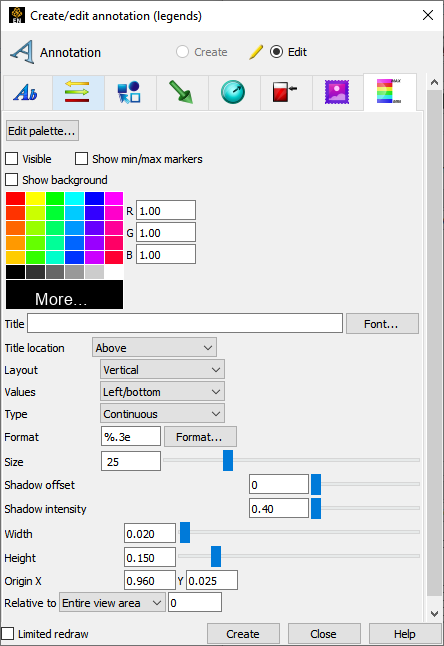
Task: Click the Create button at bottom
Action: tap(243, 634)
